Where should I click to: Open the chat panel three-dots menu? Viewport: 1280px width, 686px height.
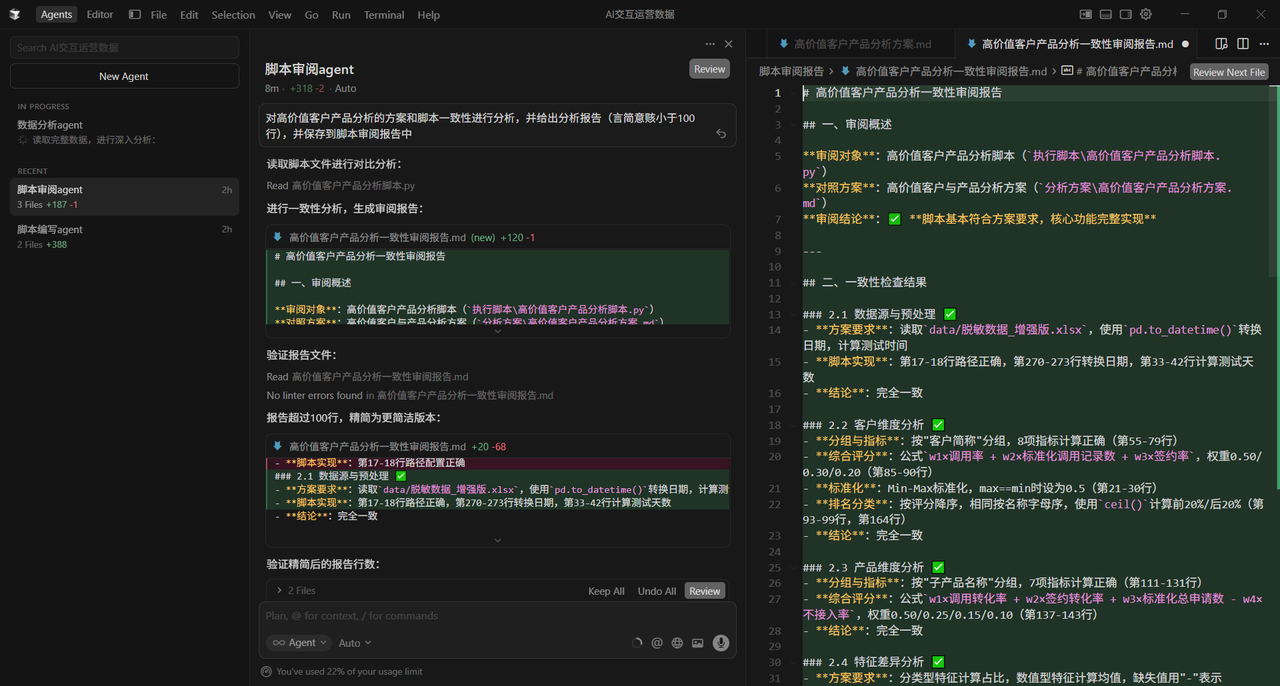tap(710, 44)
